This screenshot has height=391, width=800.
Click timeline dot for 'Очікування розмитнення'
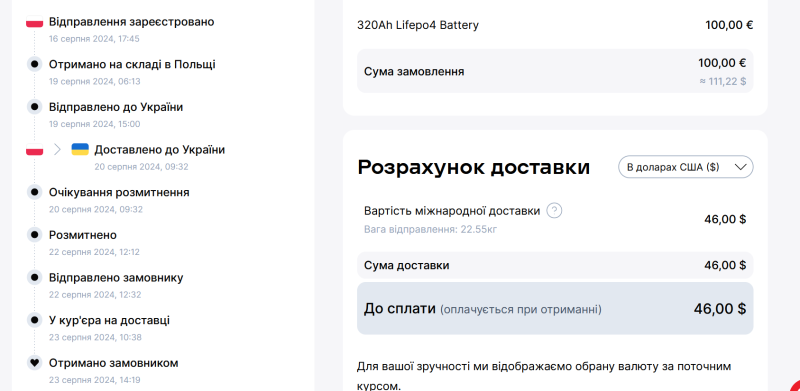(x=34, y=192)
